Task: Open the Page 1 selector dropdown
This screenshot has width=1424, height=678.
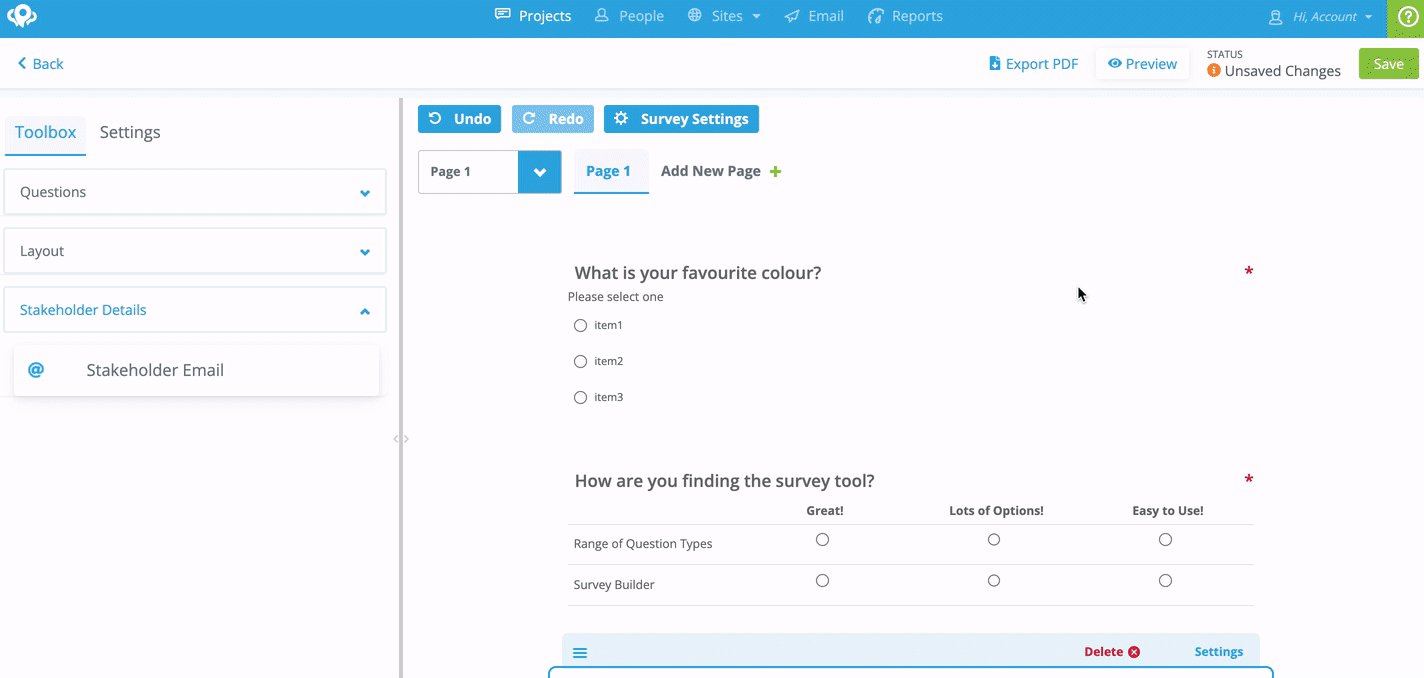Action: click(x=539, y=171)
